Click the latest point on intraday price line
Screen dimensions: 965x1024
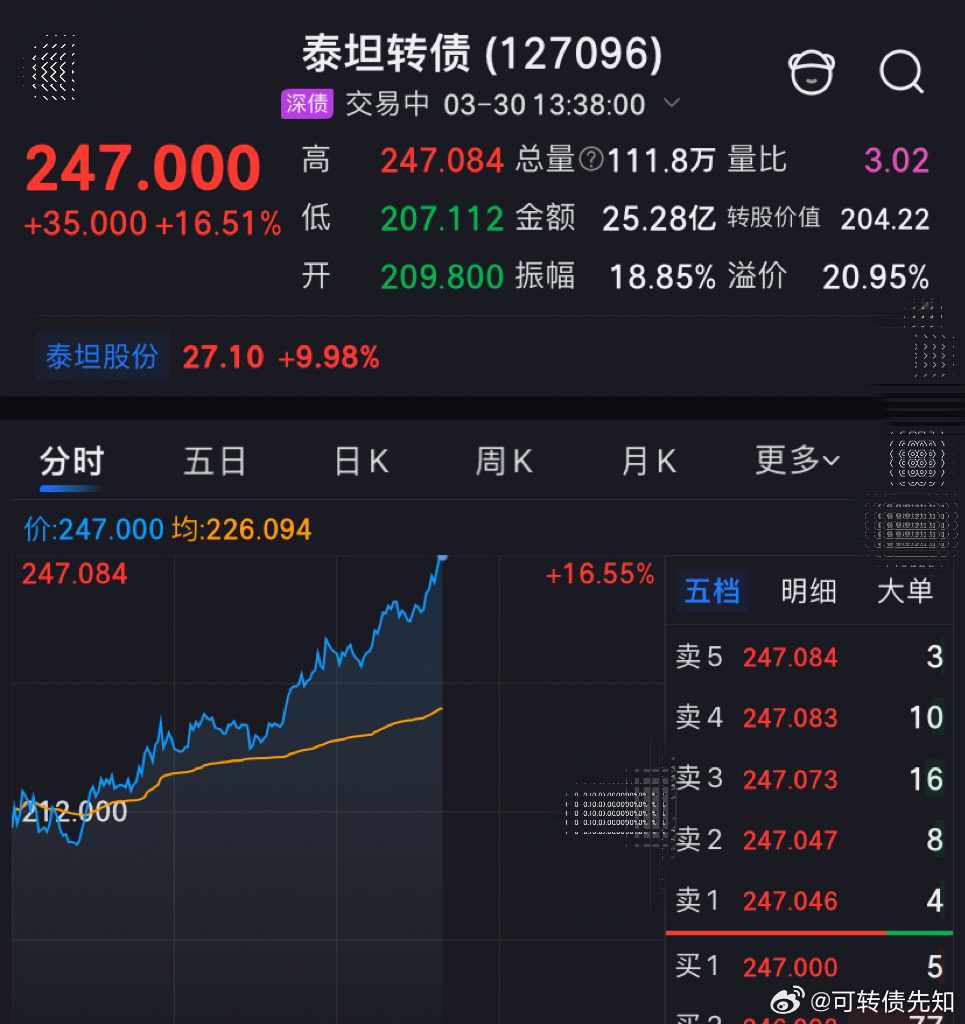pos(442,557)
